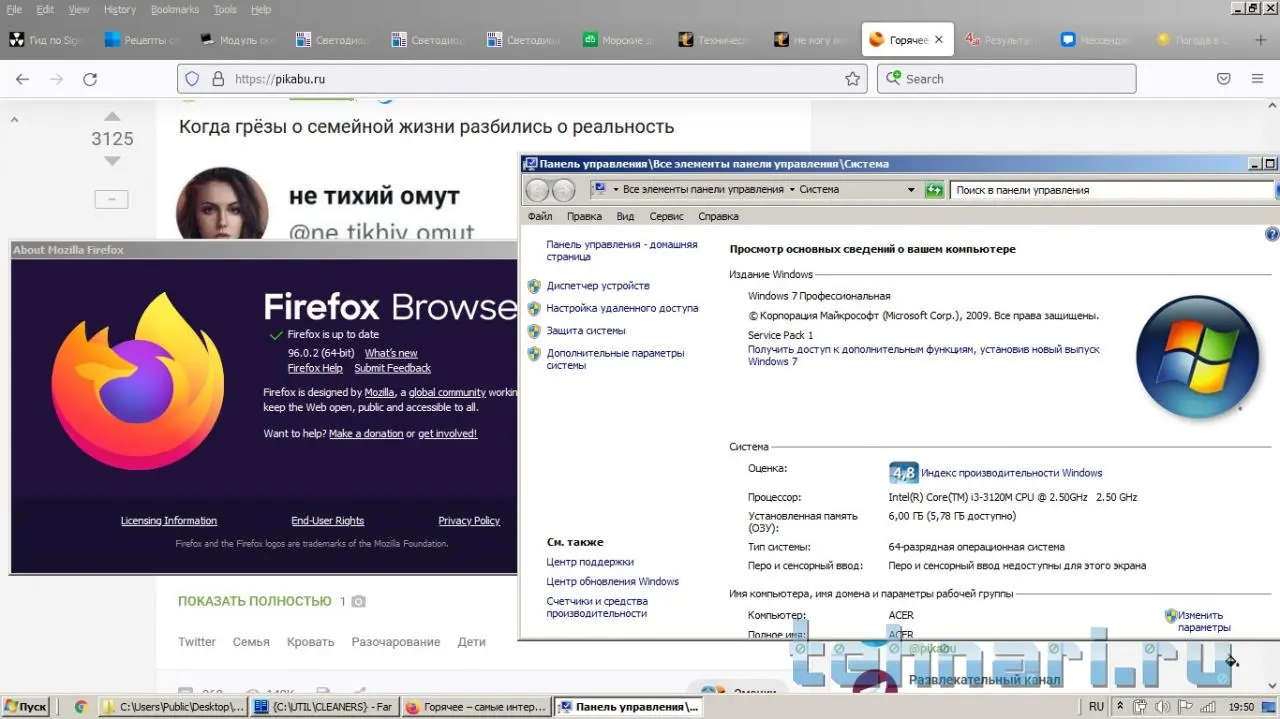The image size is (1280, 719).
Task: Go back in the Firefox toolbar
Action: click(22, 79)
